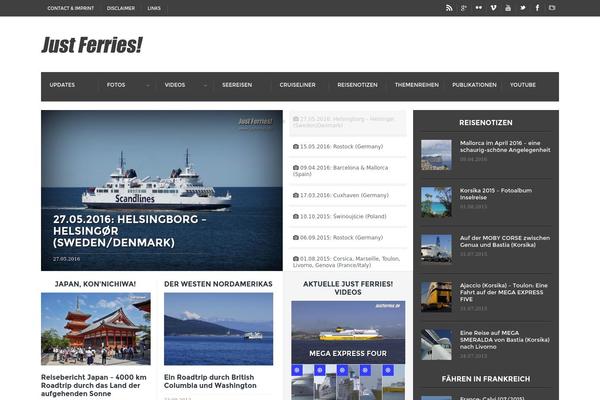Open the MEGA EXPRESS FOUR video thumbnail
Image resolution: width=600 pixels, height=400 pixels.
(348, 332)
